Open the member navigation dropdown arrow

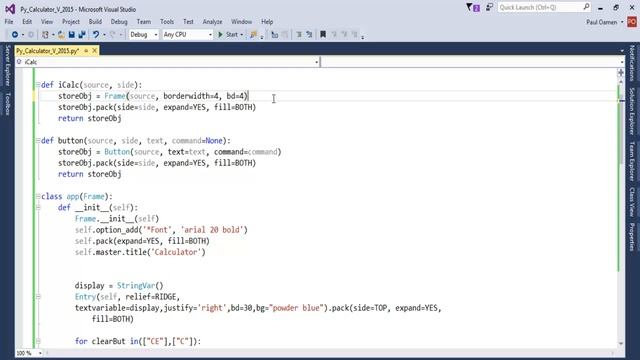click(622, 62)
